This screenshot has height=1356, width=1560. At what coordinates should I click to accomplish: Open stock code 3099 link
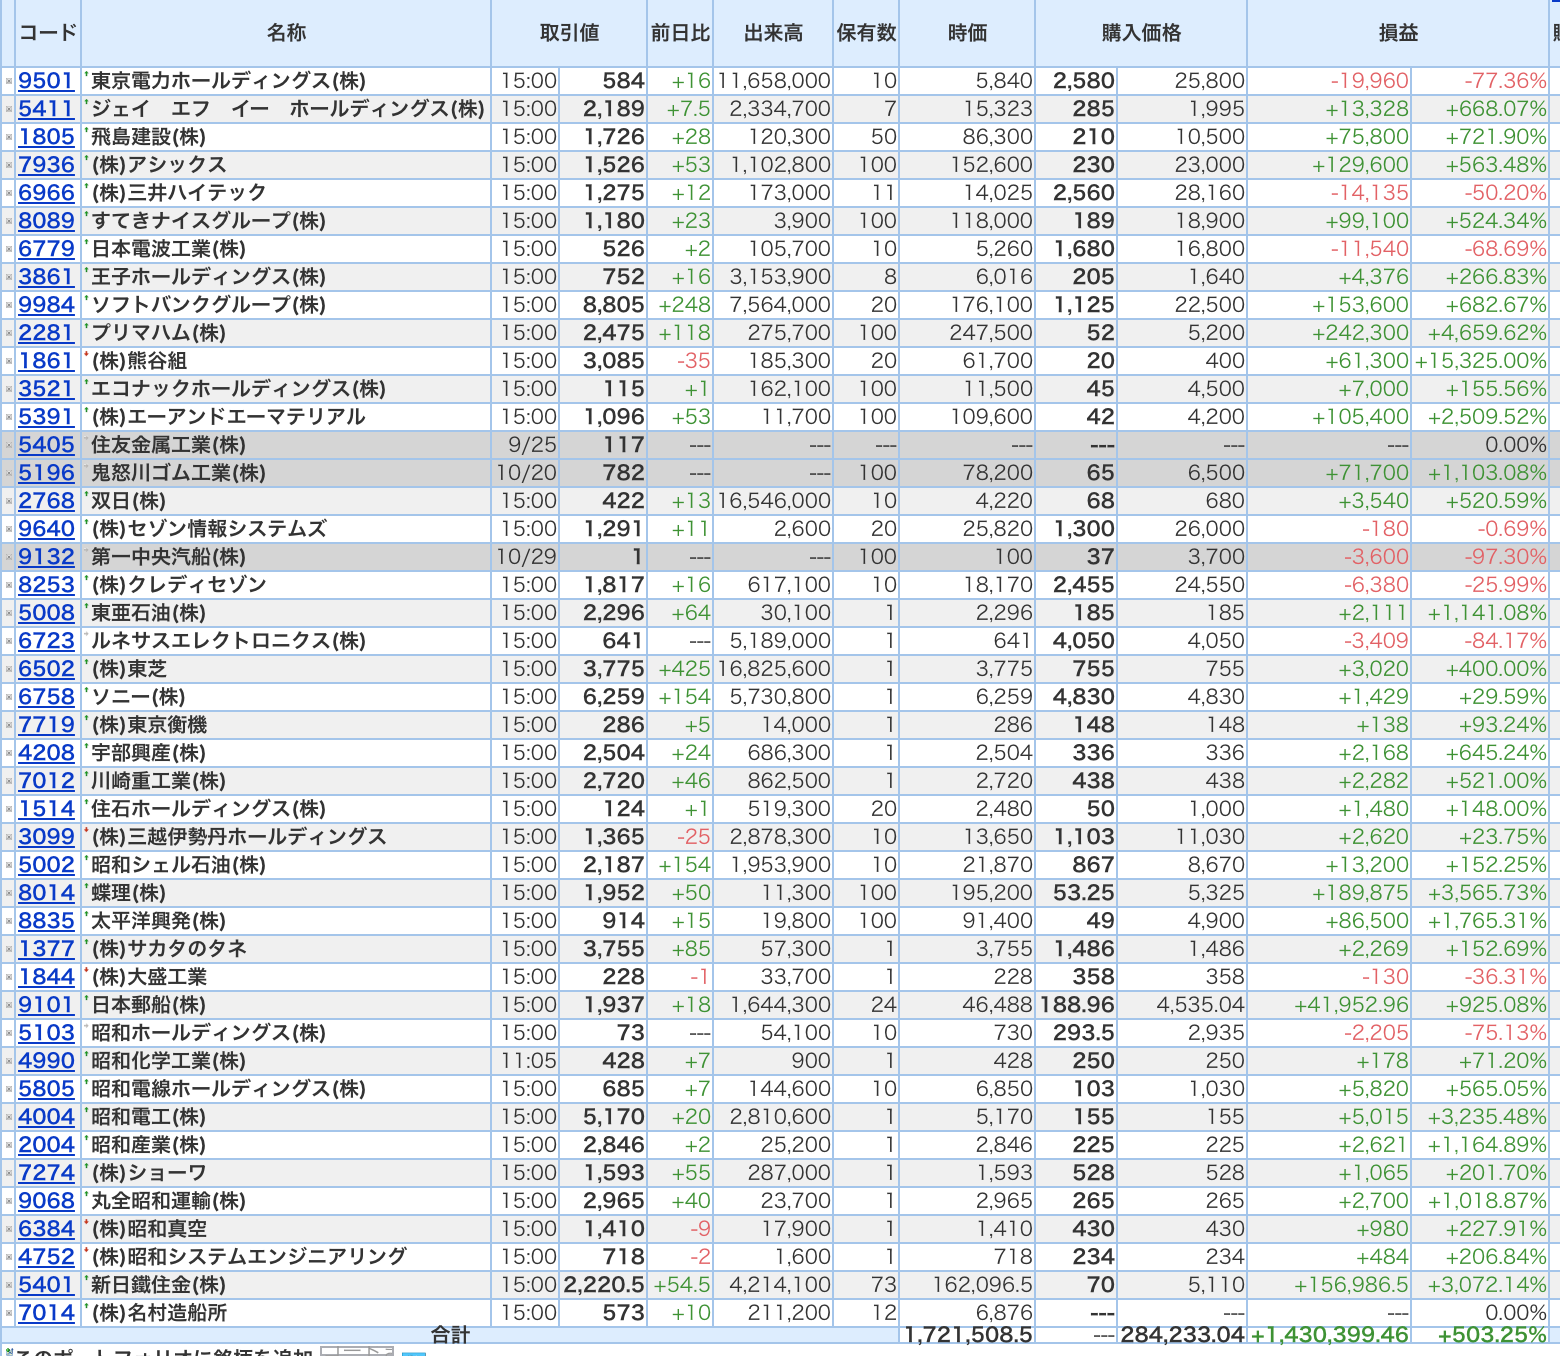pyautogui.click(x=46, y=837)
